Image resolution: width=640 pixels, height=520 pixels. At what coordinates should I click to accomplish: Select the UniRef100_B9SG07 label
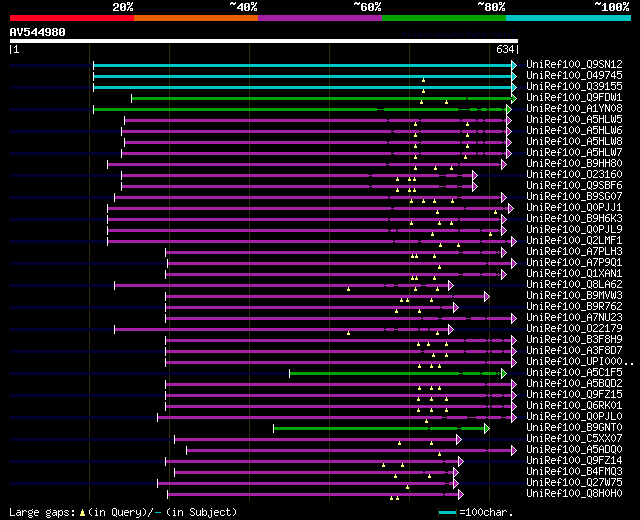574,196
